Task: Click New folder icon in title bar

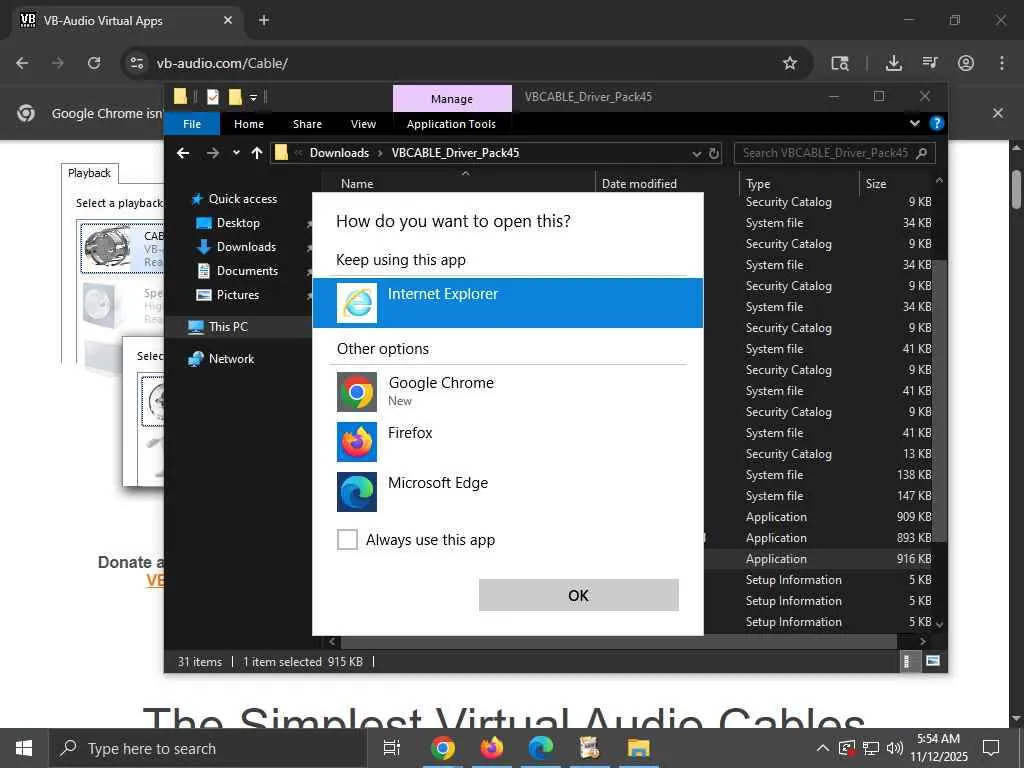Action: [x=235, y=97]
